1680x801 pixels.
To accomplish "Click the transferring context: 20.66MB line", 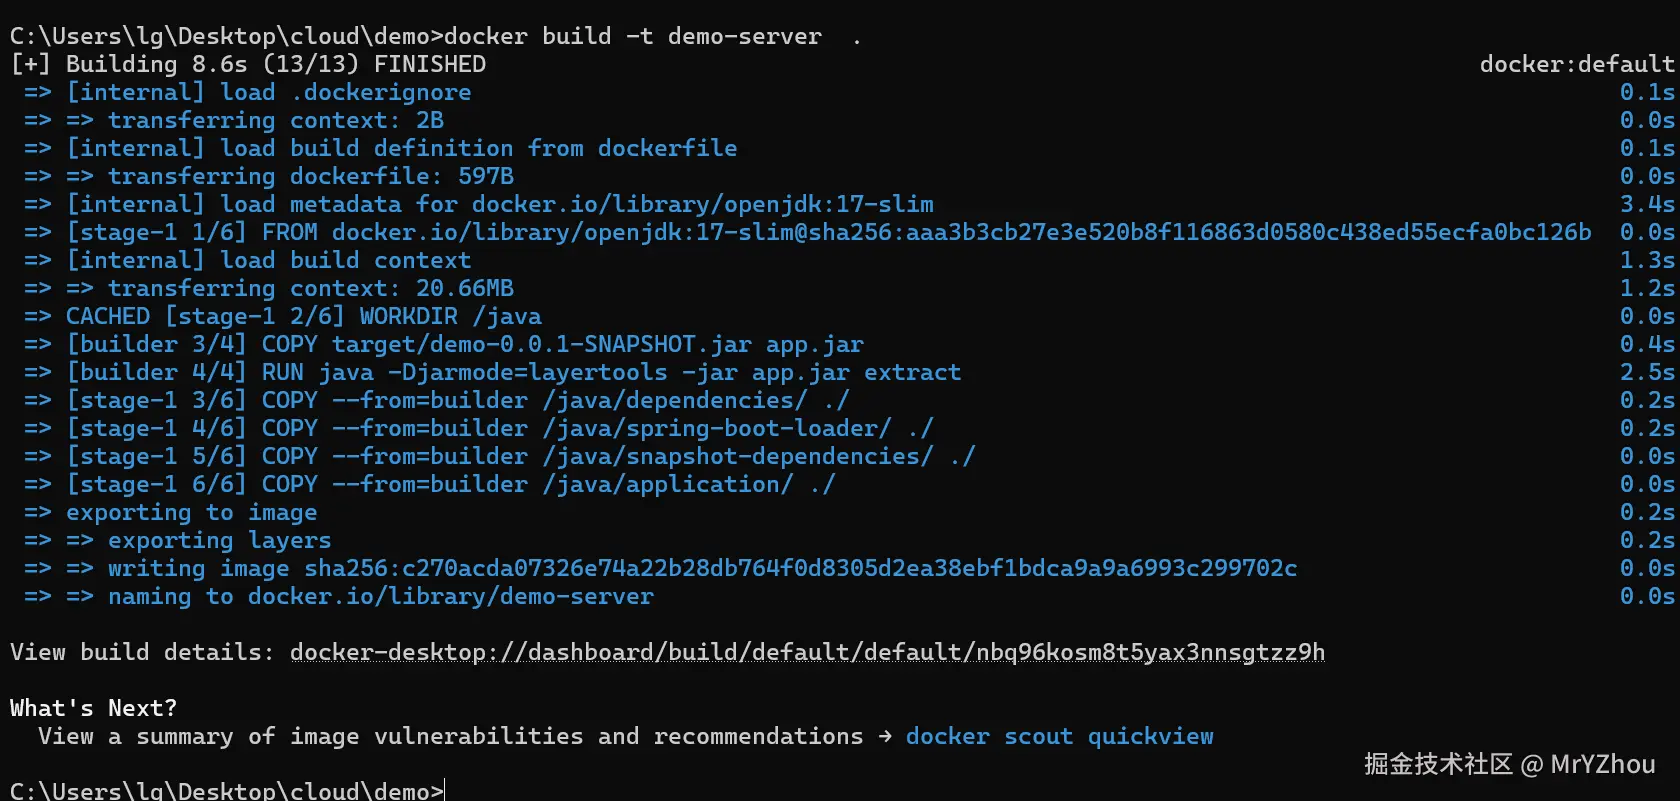I will [x=310, y=289].
